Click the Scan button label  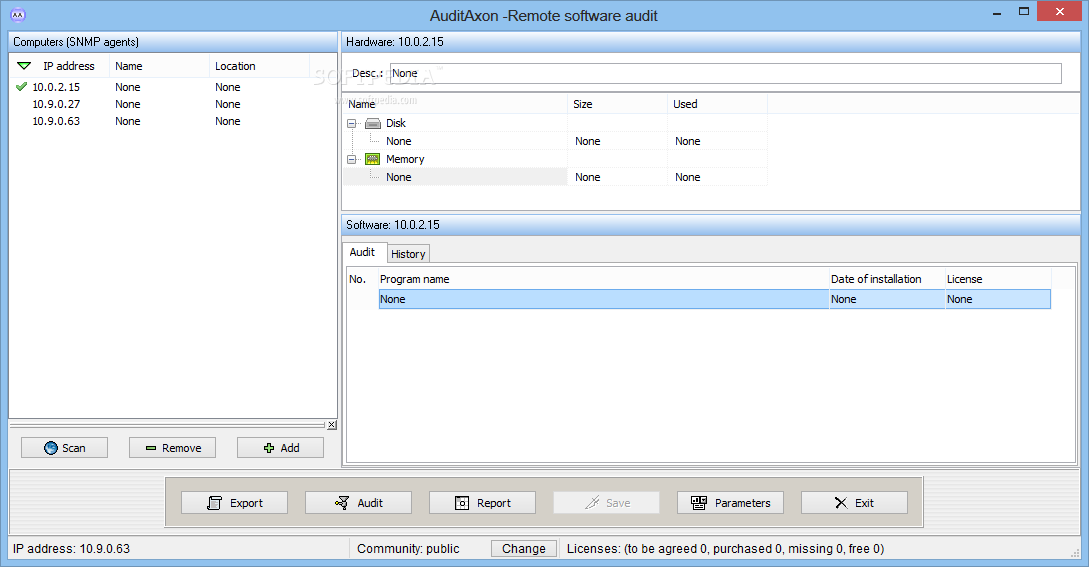pyautogui.click(x=74, y=448)
